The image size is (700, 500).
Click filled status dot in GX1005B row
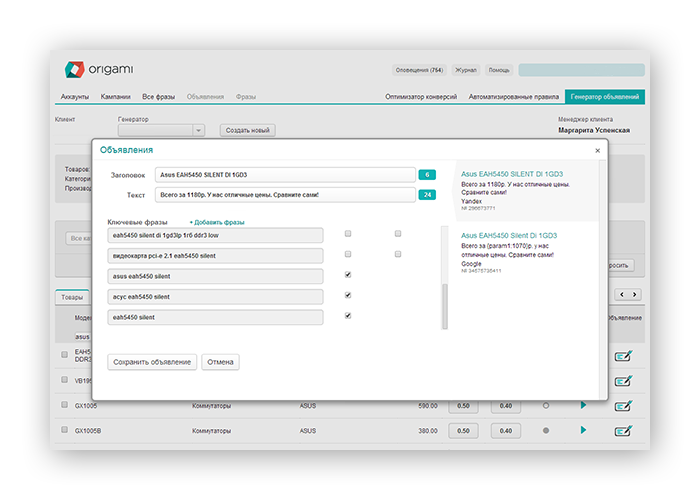(546, 431)
